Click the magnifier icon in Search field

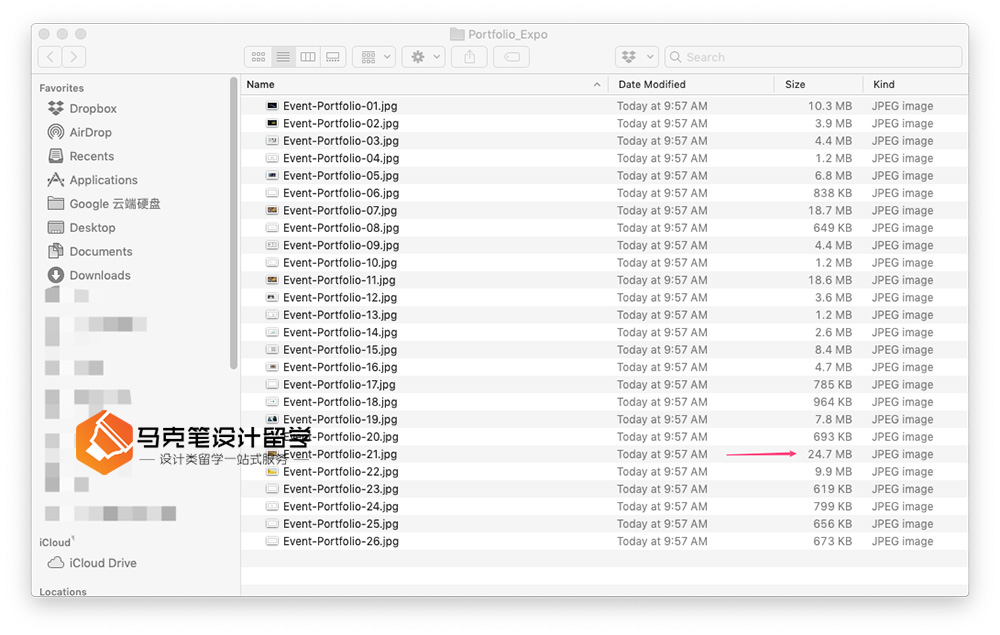point(675,57)
